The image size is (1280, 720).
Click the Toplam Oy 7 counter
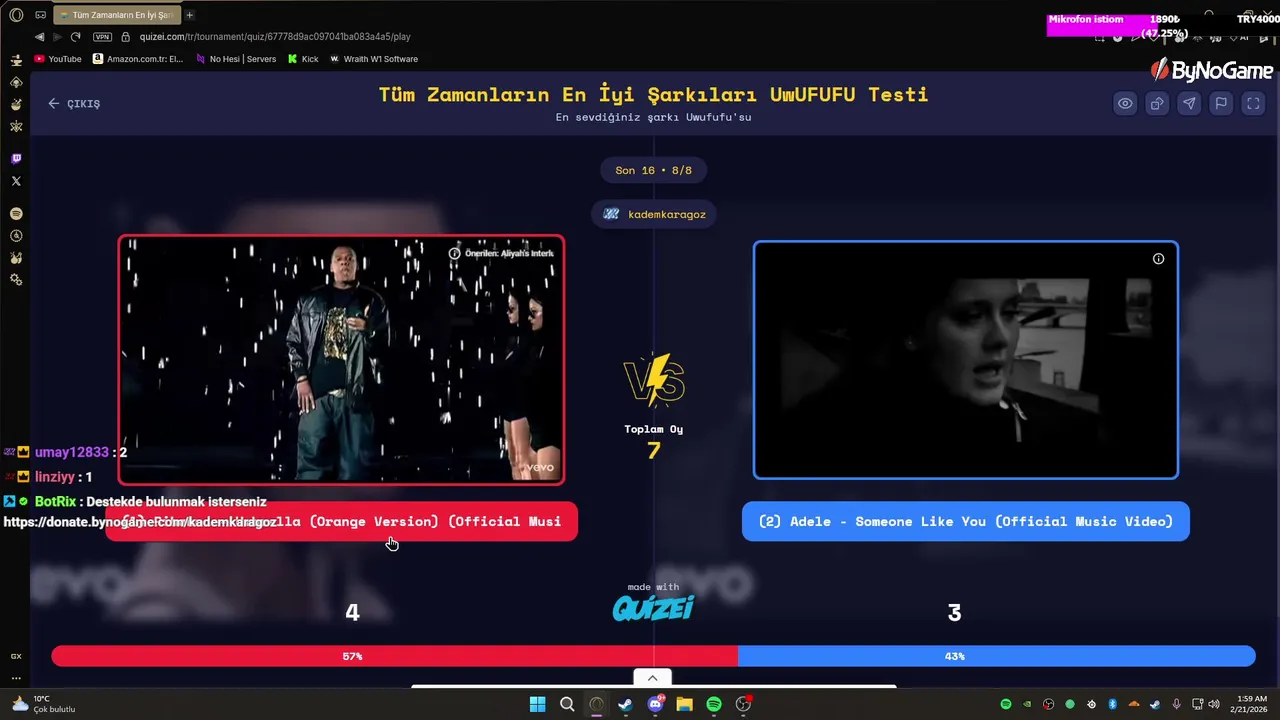tap(654, 441)
